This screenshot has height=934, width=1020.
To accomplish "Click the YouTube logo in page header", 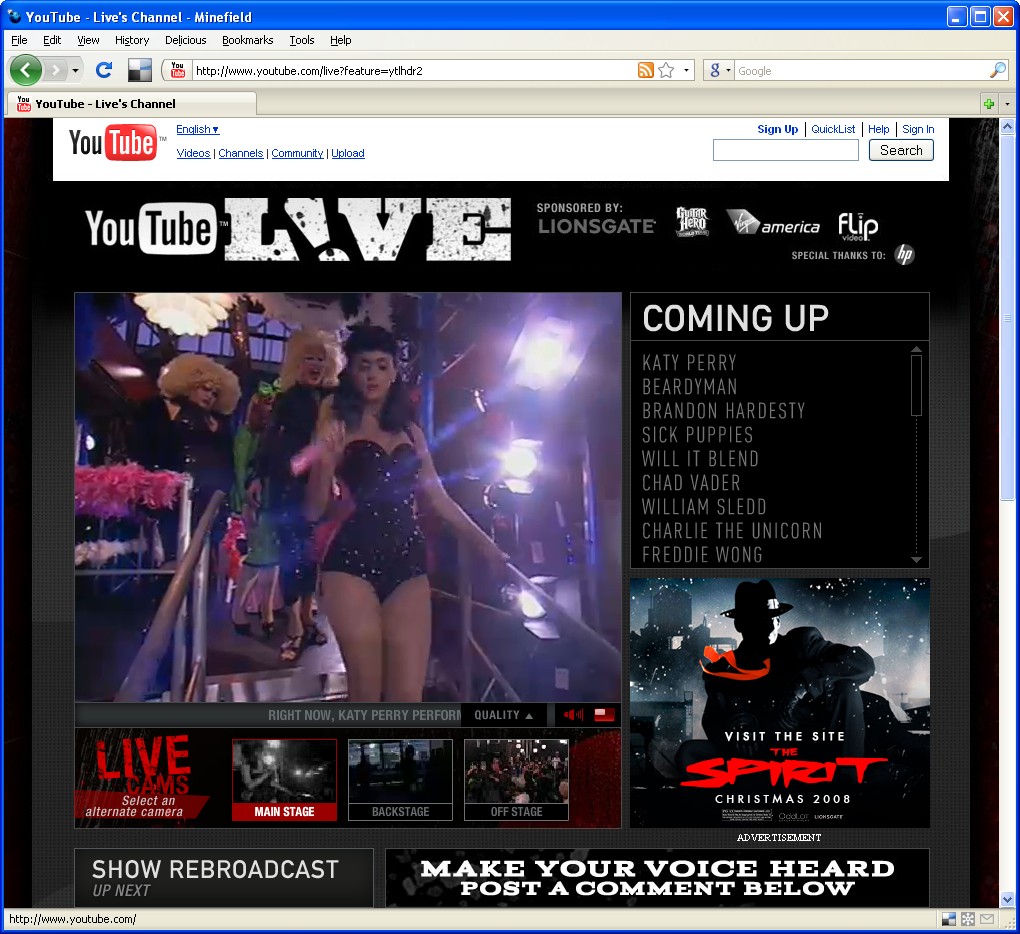I will 112,143.
